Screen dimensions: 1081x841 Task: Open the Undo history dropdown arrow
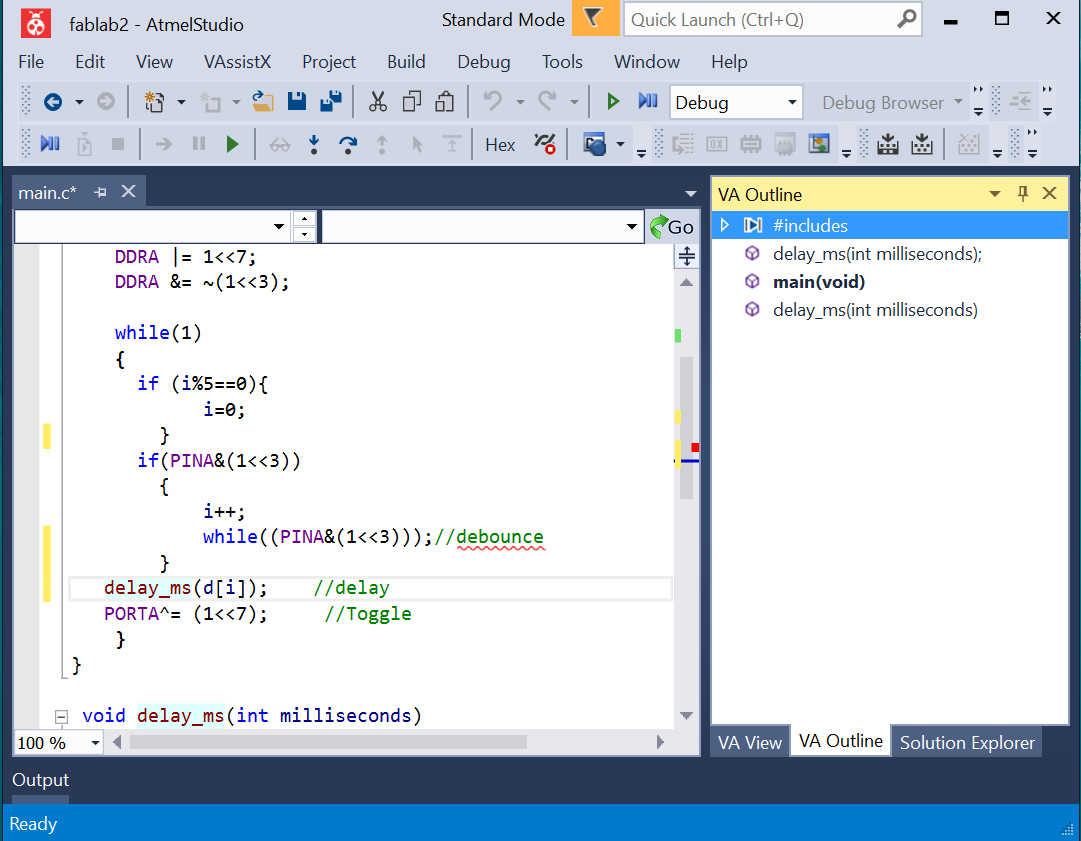tap(521, 102)
